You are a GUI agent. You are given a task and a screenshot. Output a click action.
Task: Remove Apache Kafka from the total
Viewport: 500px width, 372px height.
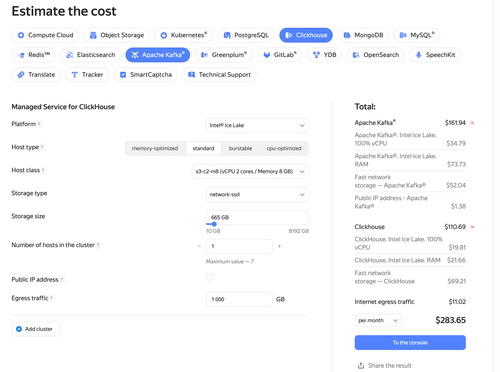(472, 123)
